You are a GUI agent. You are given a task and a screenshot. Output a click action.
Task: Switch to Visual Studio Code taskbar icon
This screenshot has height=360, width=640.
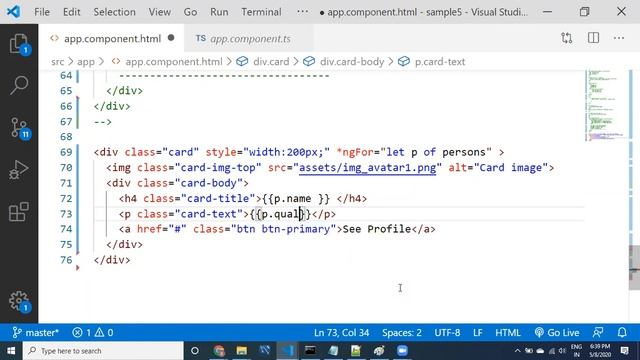[x=287, y=351]
